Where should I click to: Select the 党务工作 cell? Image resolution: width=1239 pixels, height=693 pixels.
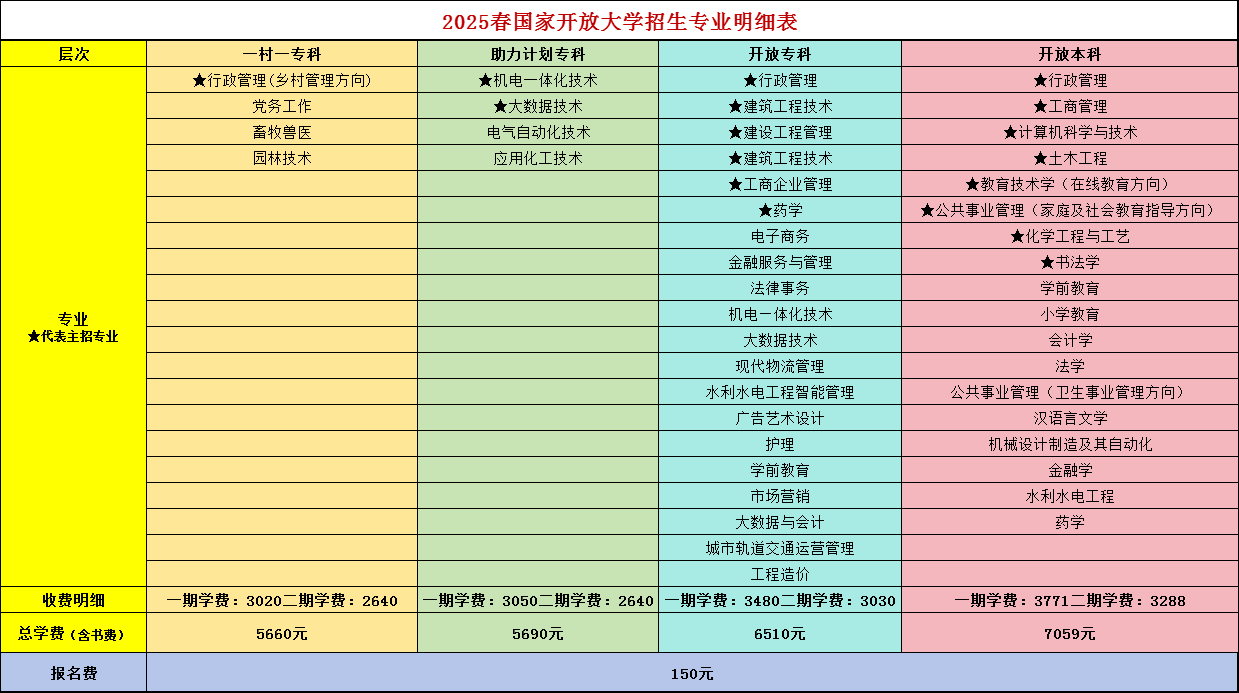tap(282, 106)
